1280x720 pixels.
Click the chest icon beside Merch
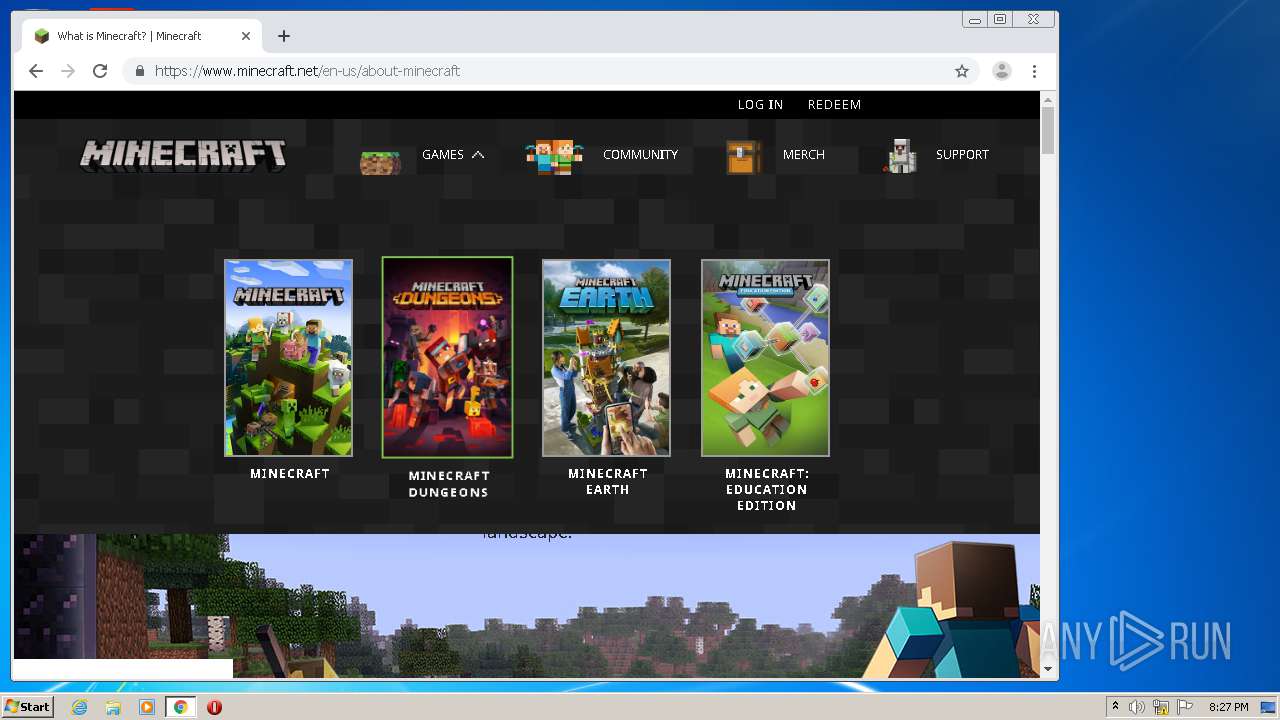(743, 157)
